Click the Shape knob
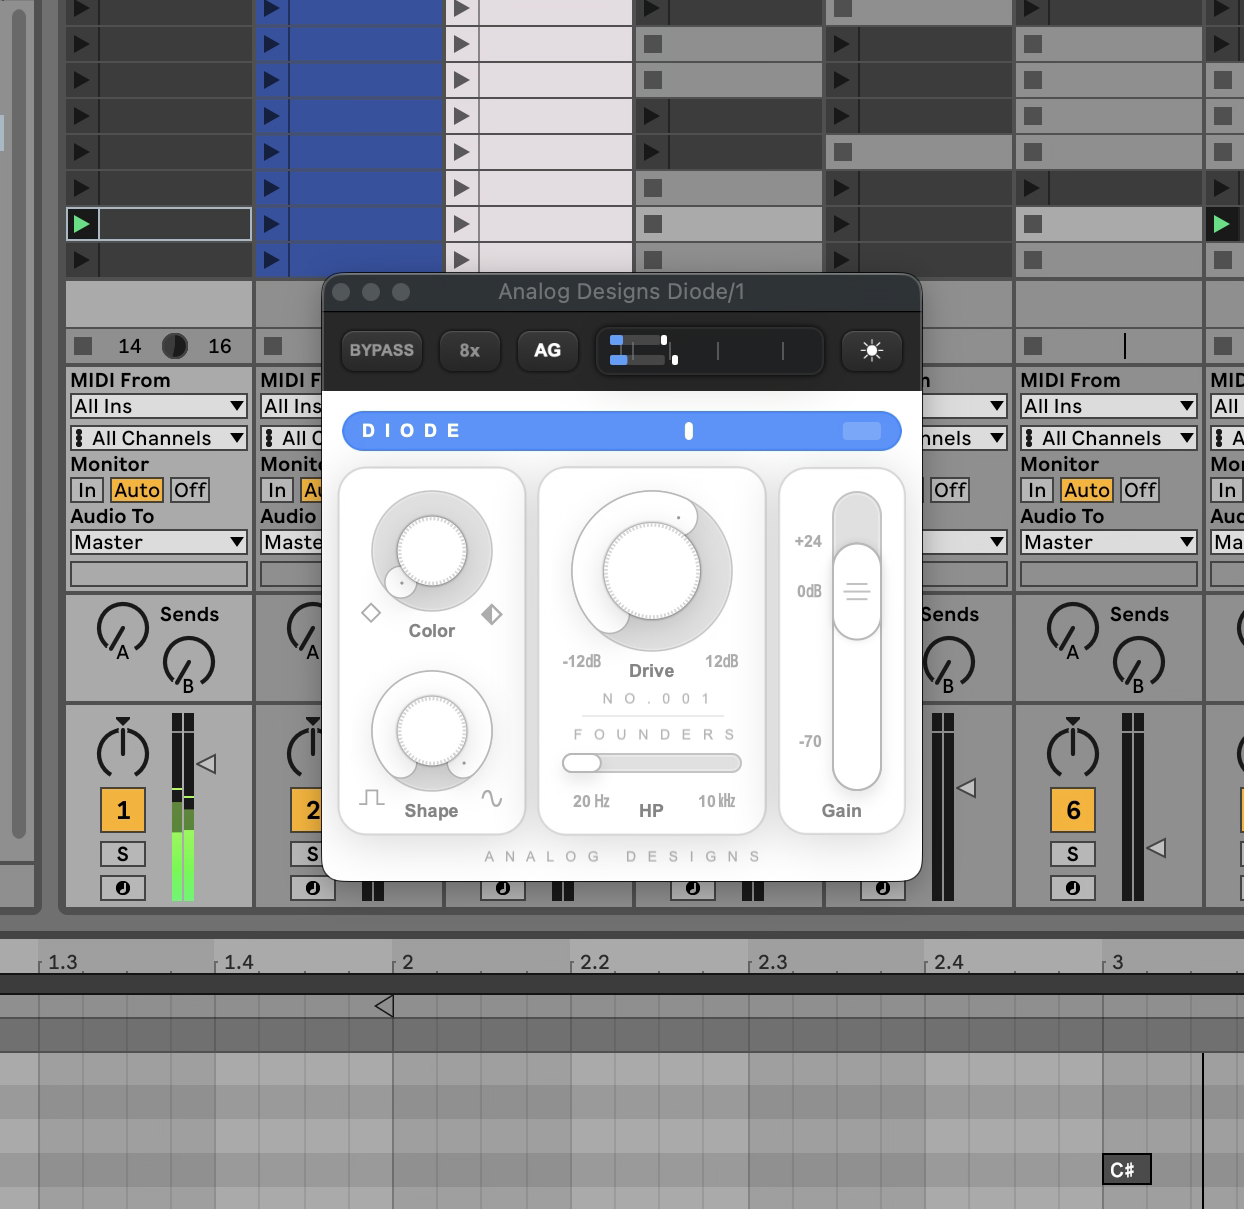Screen dimensions: 1244x1209 (432, 731)
